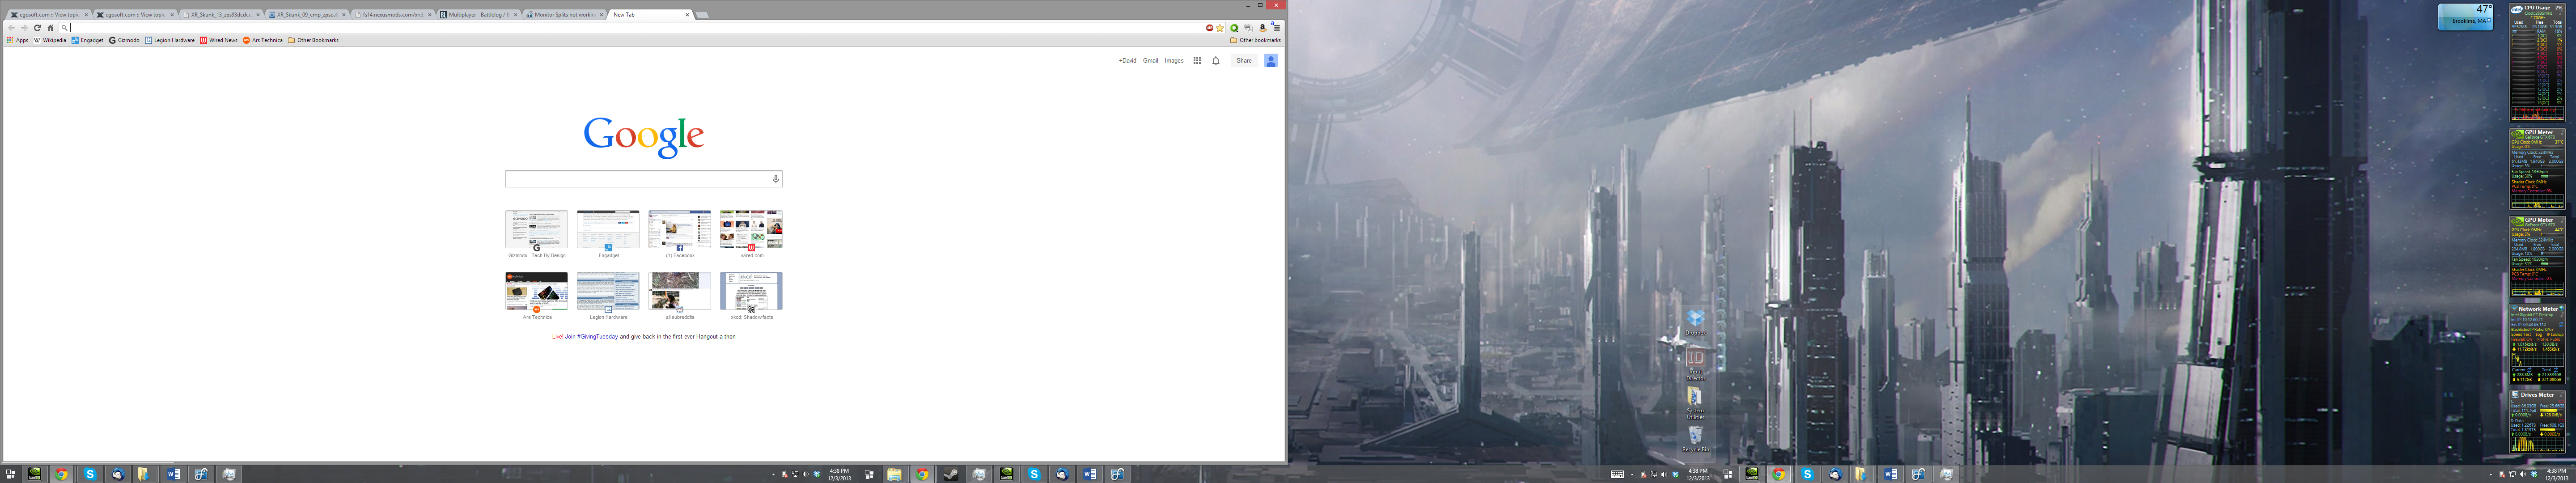Reload the current Chrome page
The width and height of the screenshot is (2576, 483).
(37, 28)
